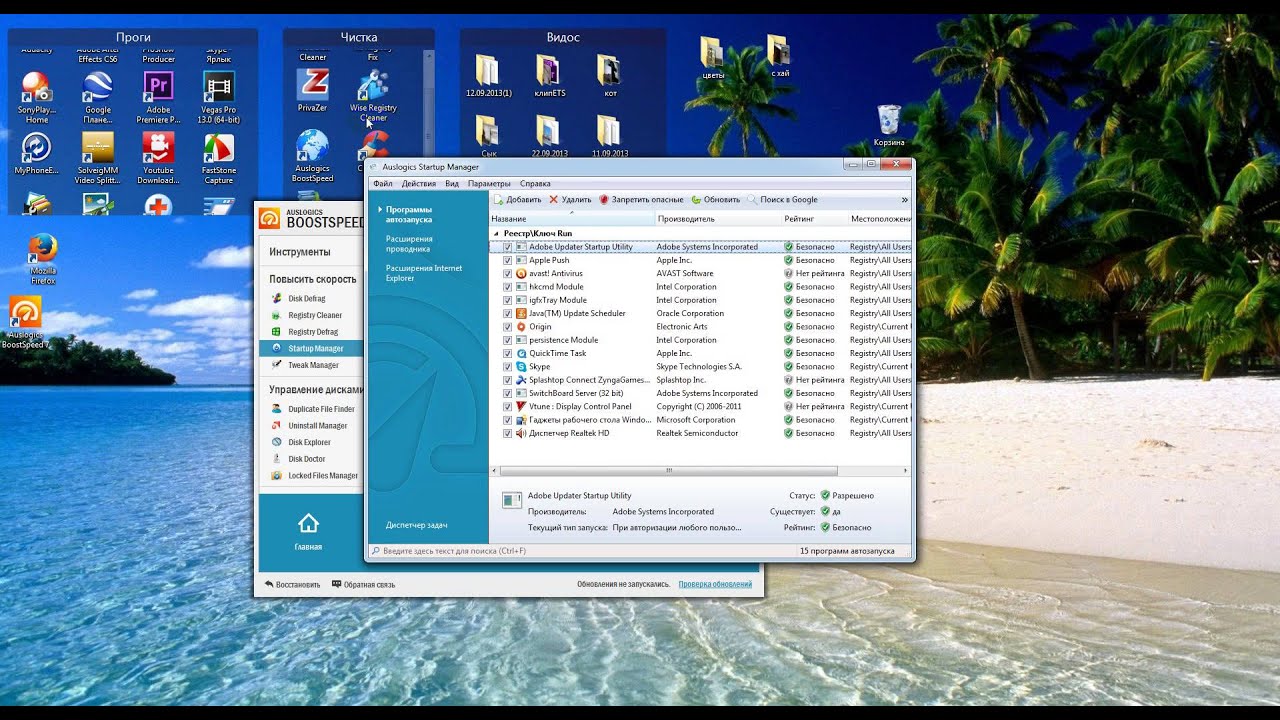The image size is (1280, 720).
Task: Open the Файл menu
Action: (383, 183)
